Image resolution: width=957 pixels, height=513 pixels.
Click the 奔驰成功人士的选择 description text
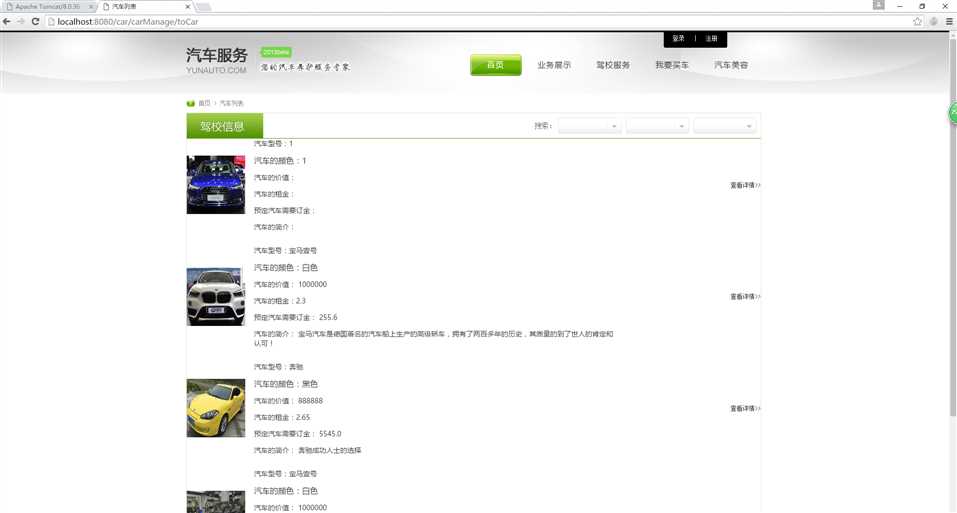(330, 450)
